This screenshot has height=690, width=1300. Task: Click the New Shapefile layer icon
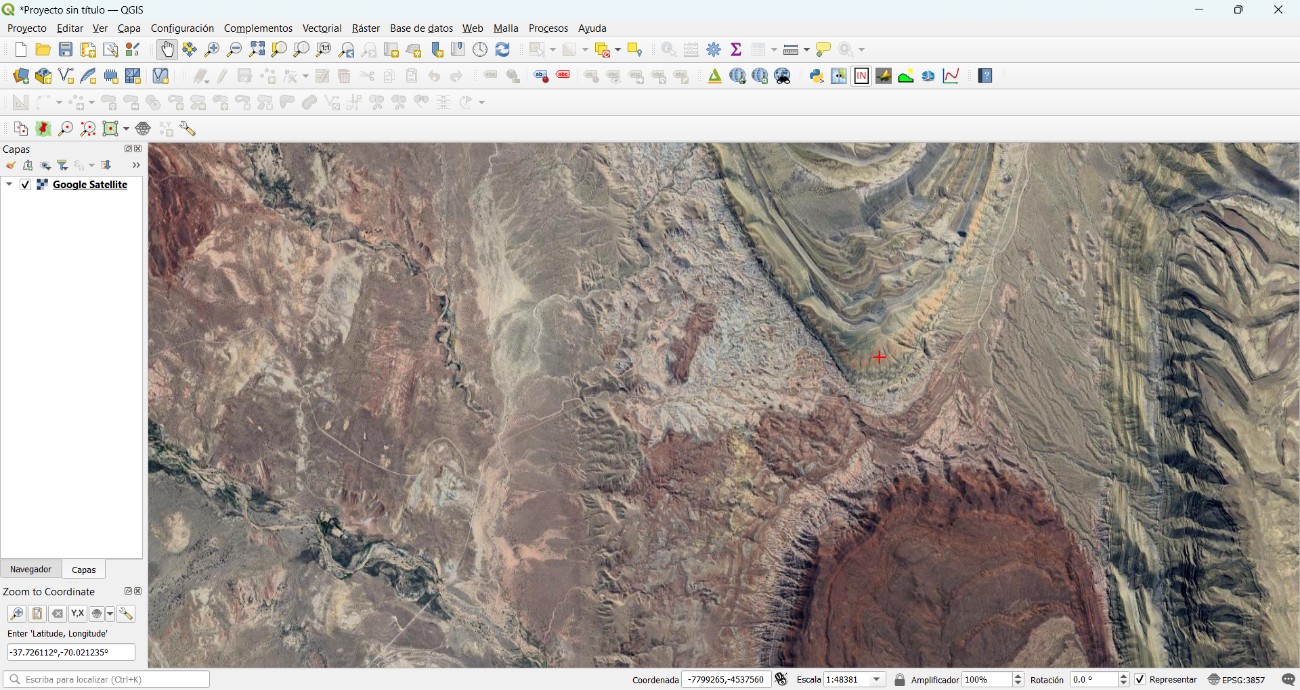(66, 76)
